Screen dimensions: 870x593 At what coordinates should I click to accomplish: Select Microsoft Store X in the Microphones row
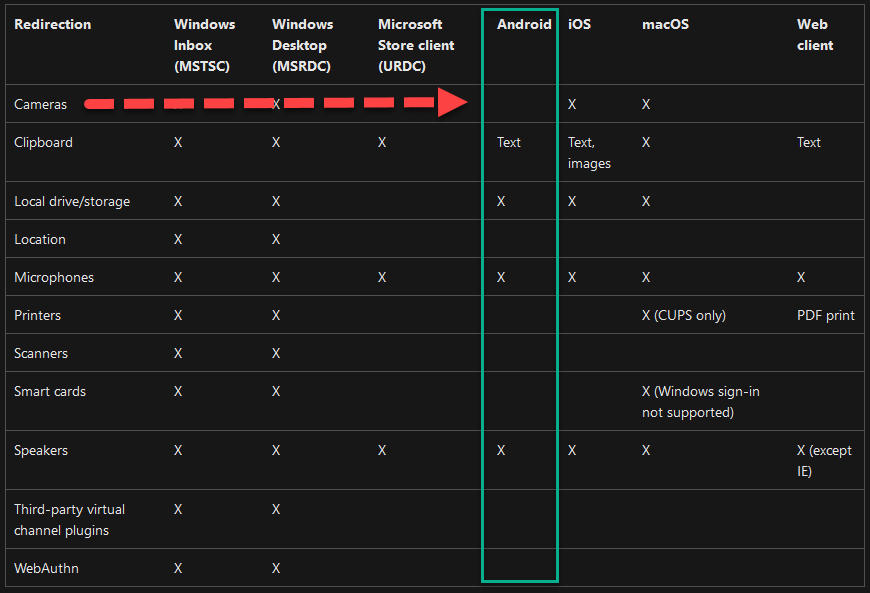pos(382,277)
